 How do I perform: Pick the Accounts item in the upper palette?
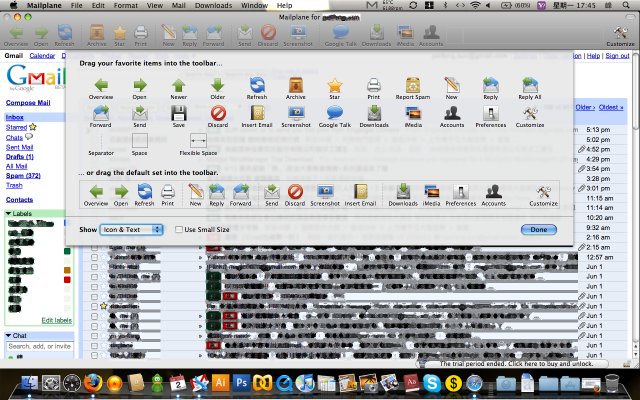452,116
